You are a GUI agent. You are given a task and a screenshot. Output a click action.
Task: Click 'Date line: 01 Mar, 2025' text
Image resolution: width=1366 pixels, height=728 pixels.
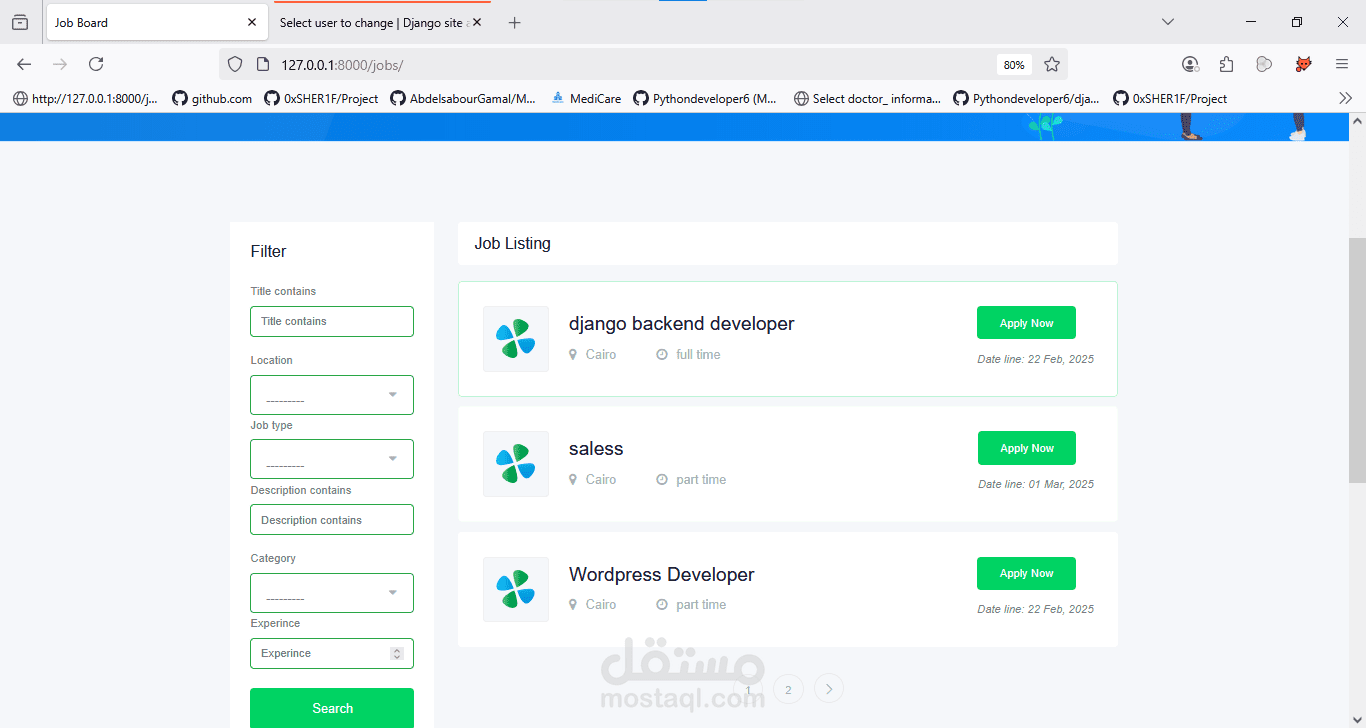1036,484
